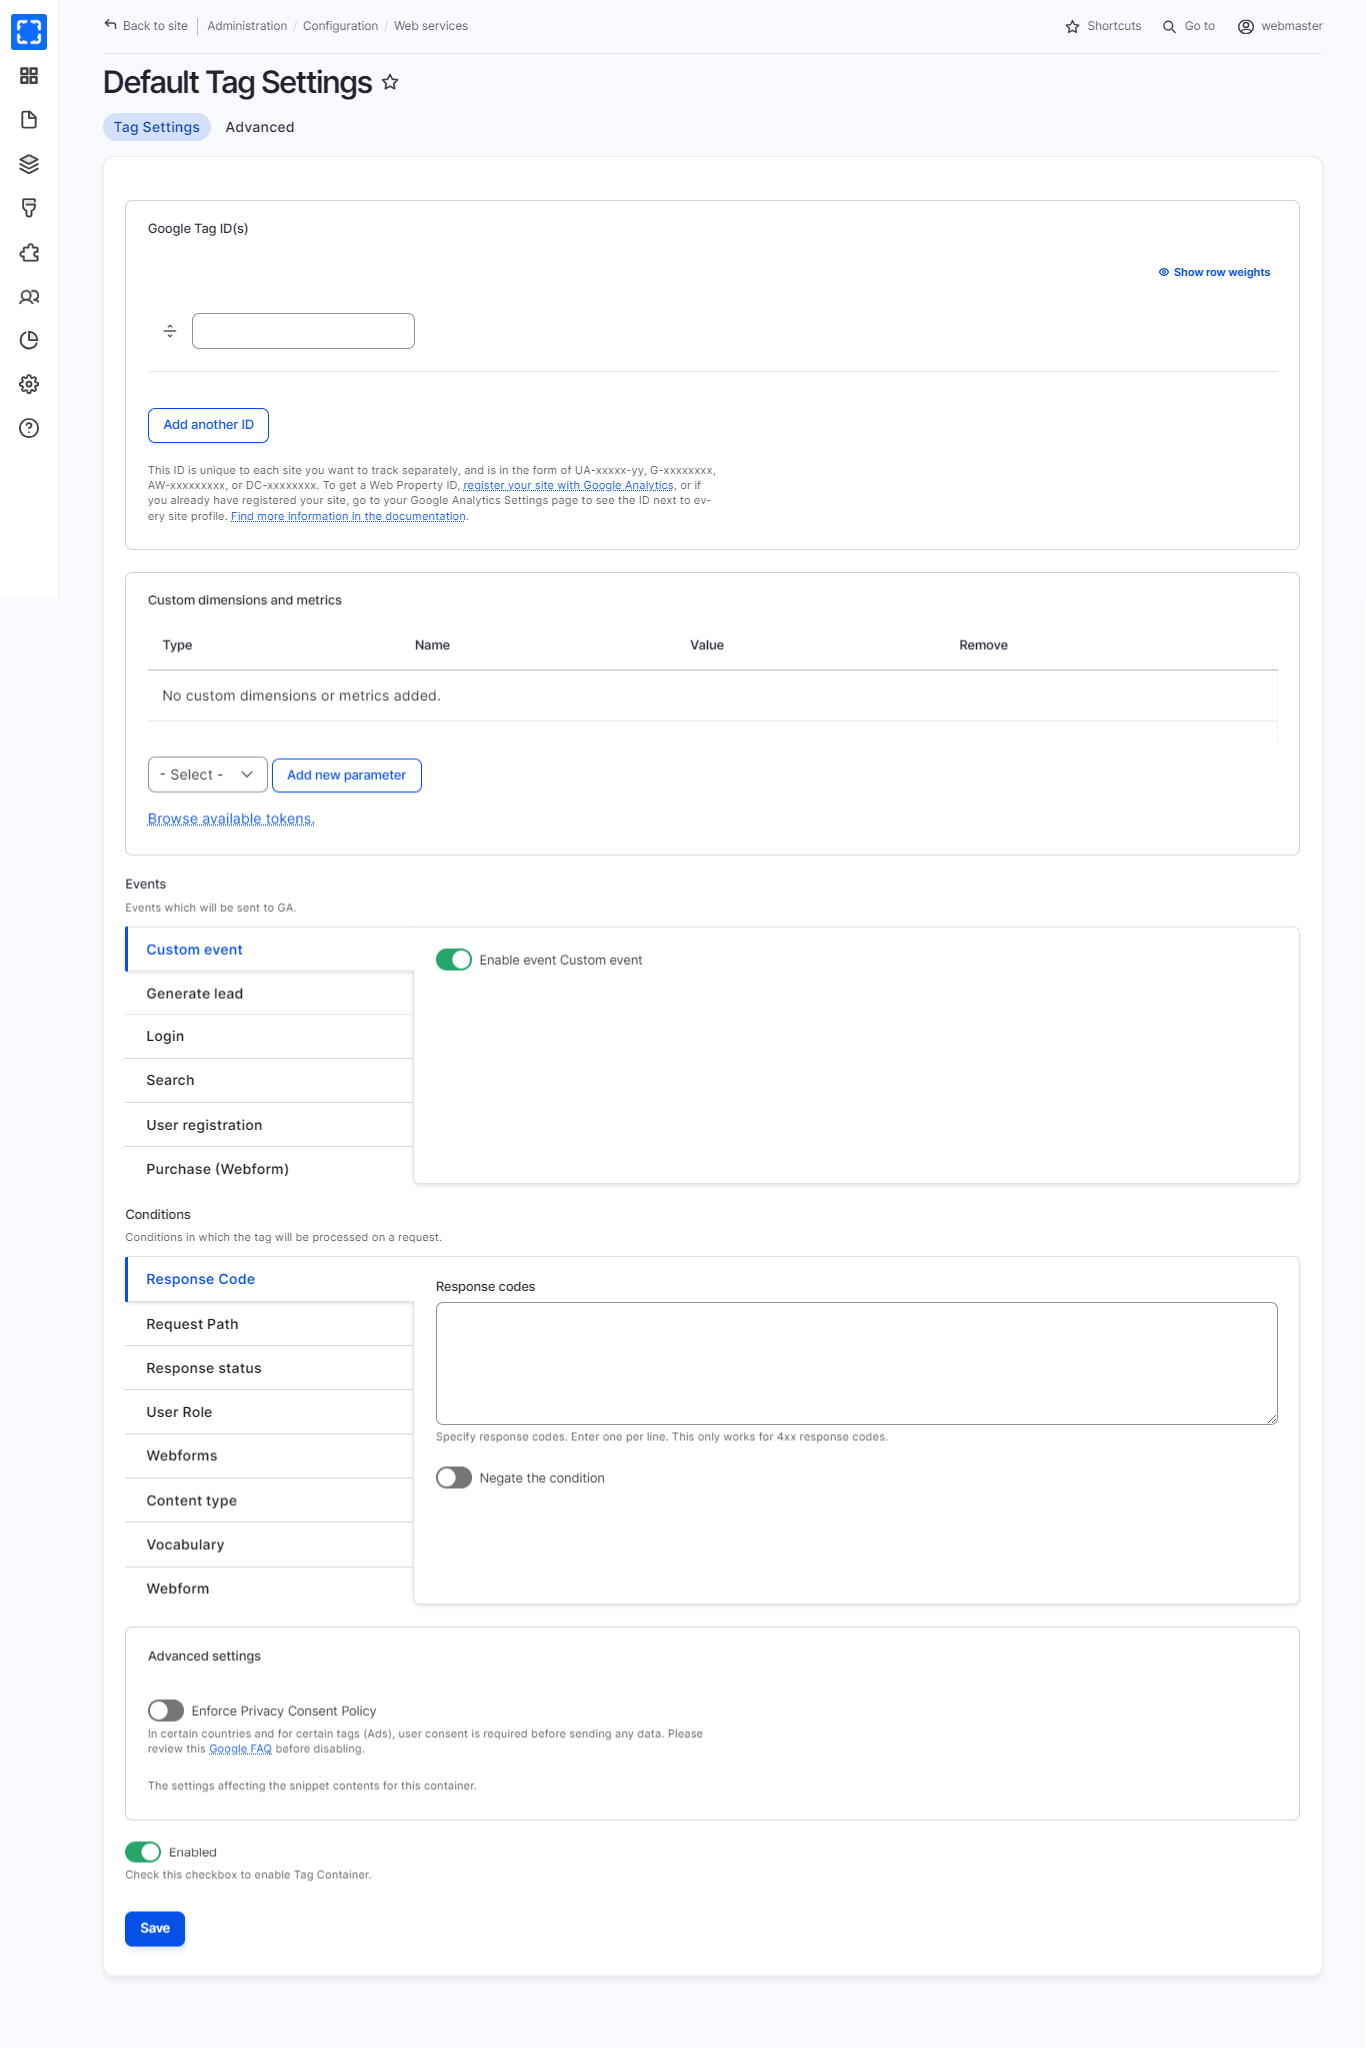1366x2051 pixels.
Task: Disable the Enable event Custom event toggle
Action: 454,960
